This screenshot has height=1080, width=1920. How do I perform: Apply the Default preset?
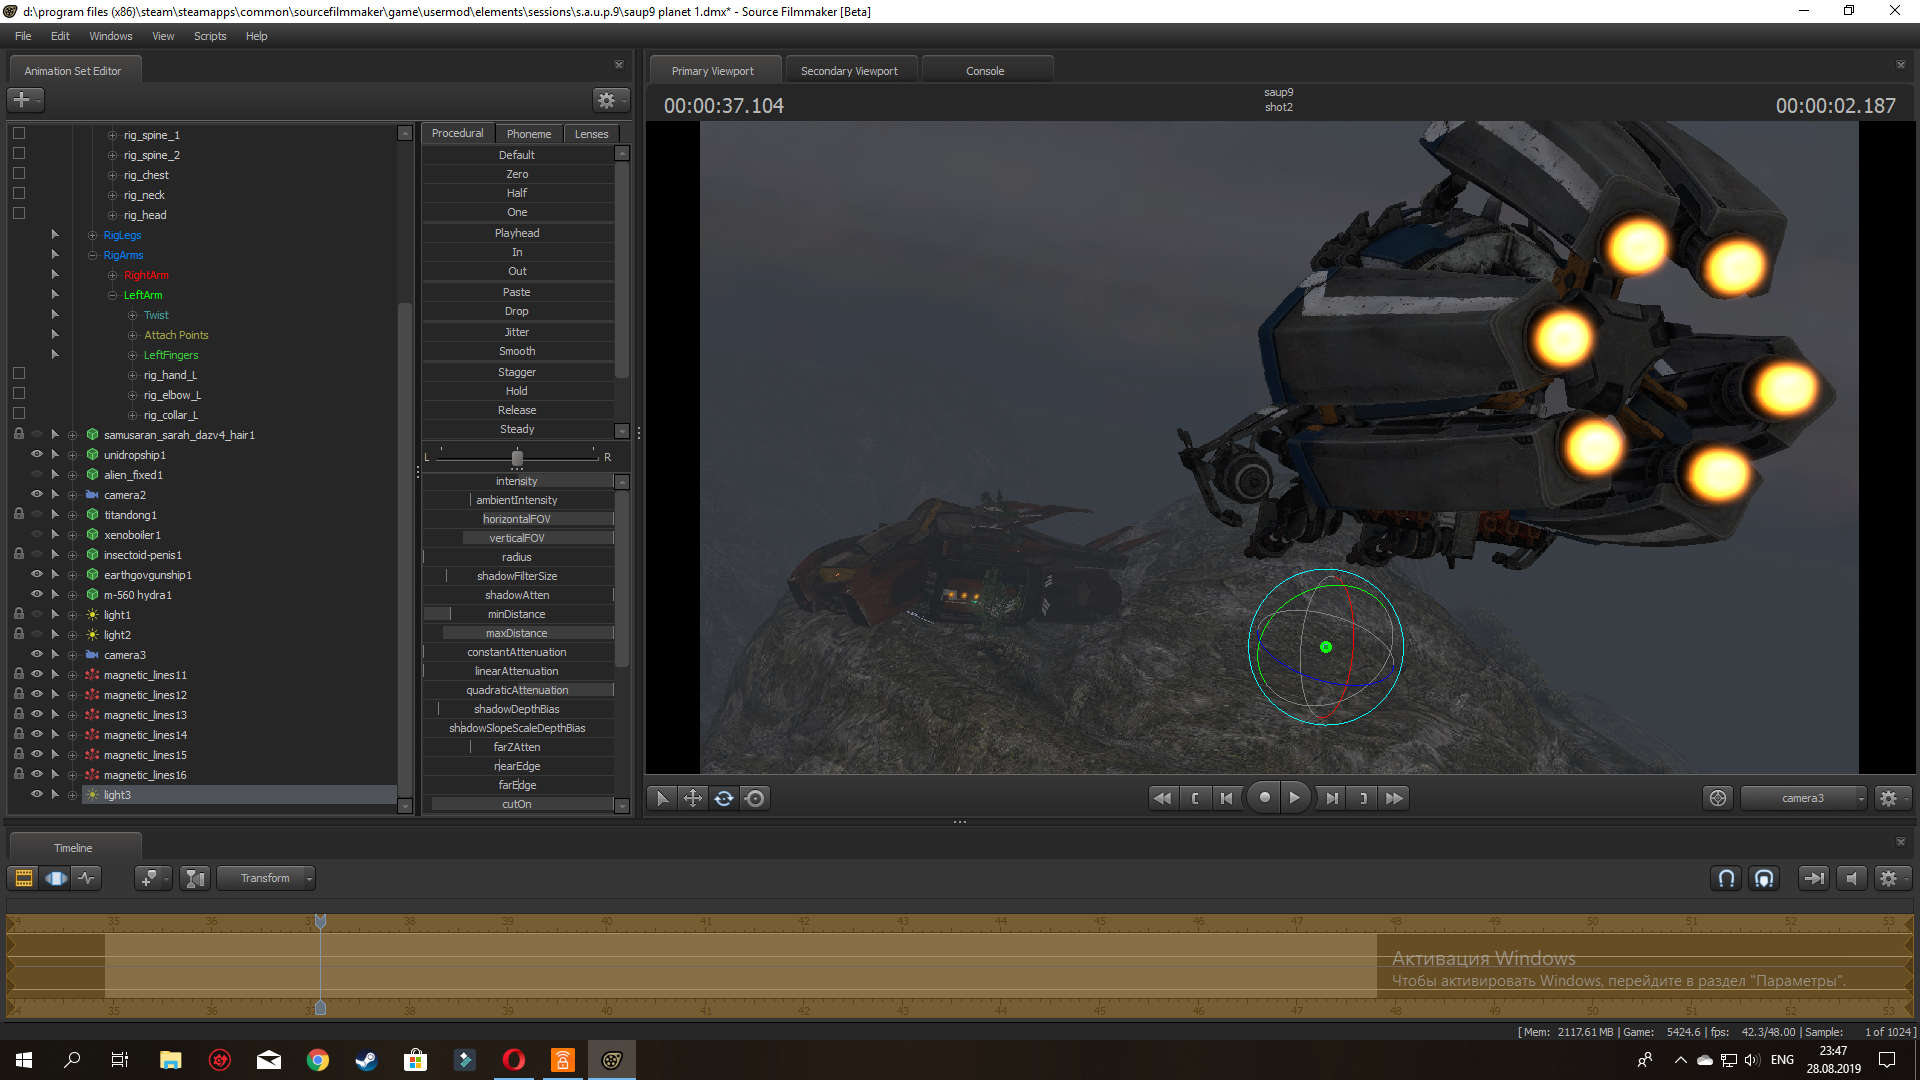[517, 155]
